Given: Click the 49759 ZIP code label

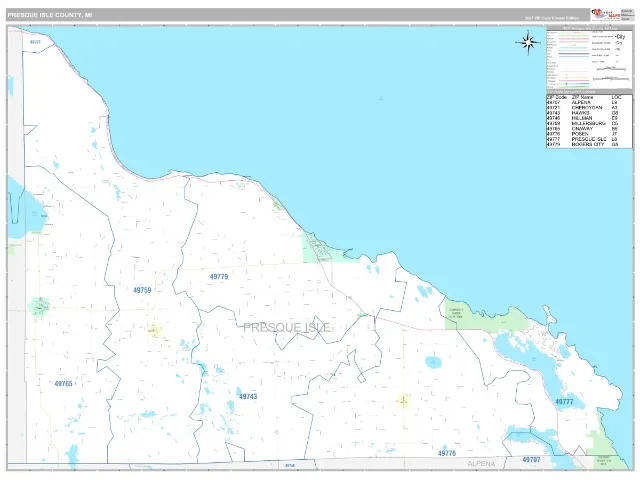Looking at the screenshot, I should tap(142, 290).
